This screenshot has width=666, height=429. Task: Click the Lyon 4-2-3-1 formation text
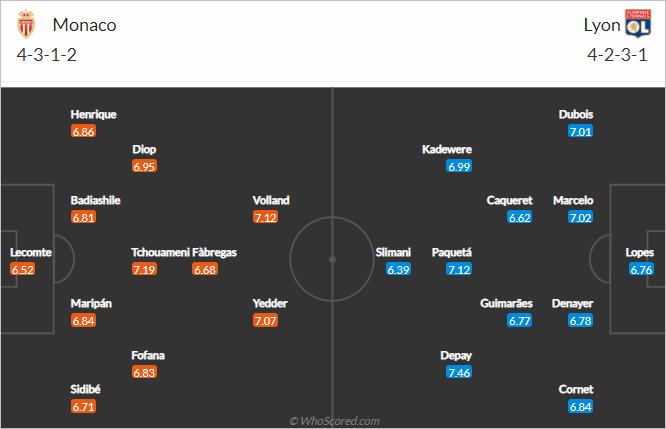617,55
